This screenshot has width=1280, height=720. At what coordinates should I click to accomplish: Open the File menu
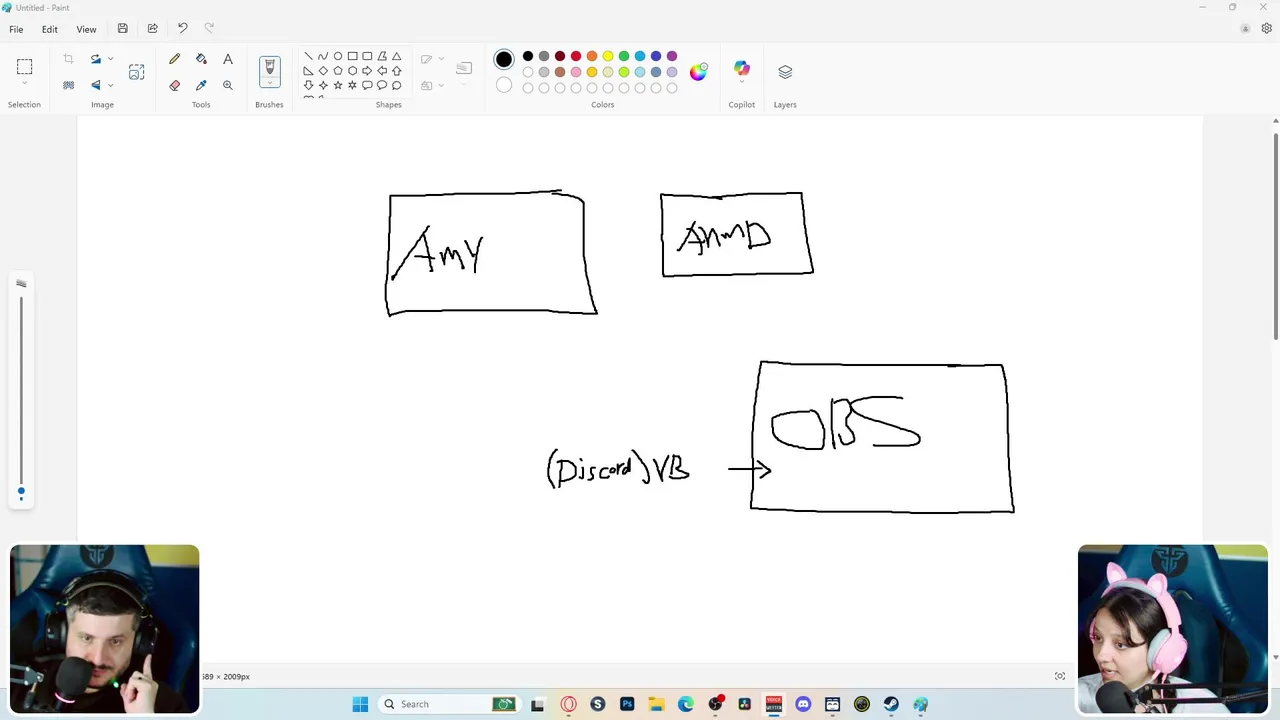point(16,29)
